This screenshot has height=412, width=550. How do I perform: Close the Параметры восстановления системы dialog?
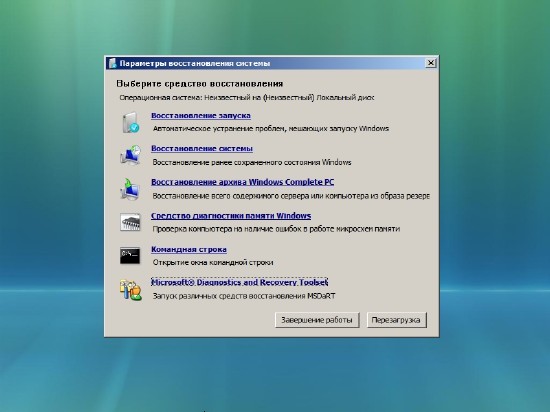[430, 63]
